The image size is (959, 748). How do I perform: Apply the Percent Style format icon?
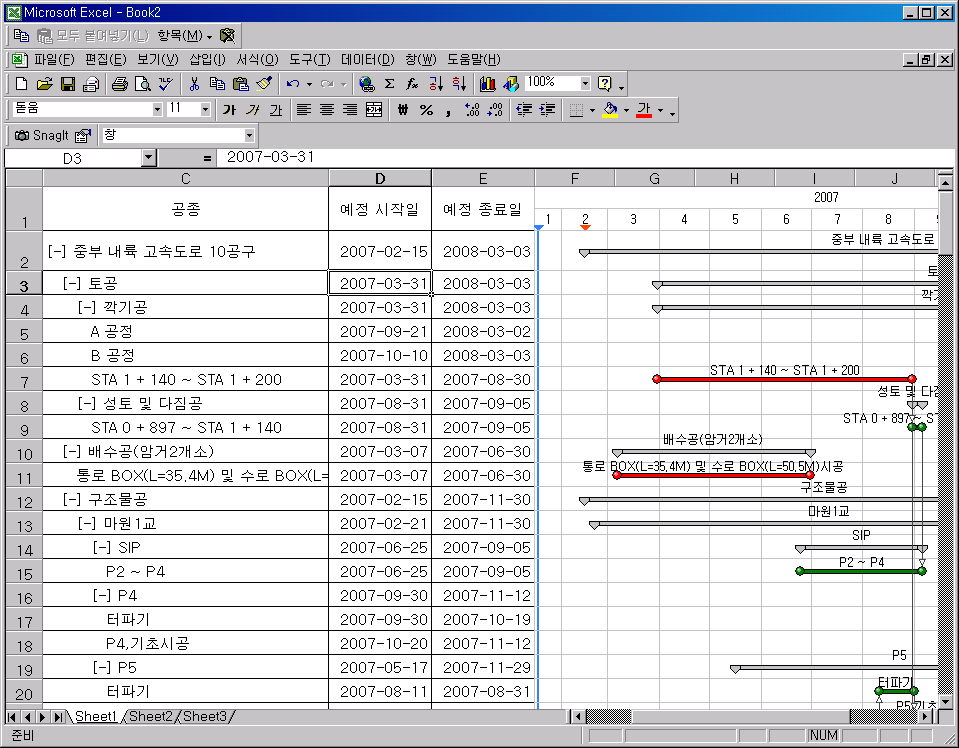click(x=426, y=110)
